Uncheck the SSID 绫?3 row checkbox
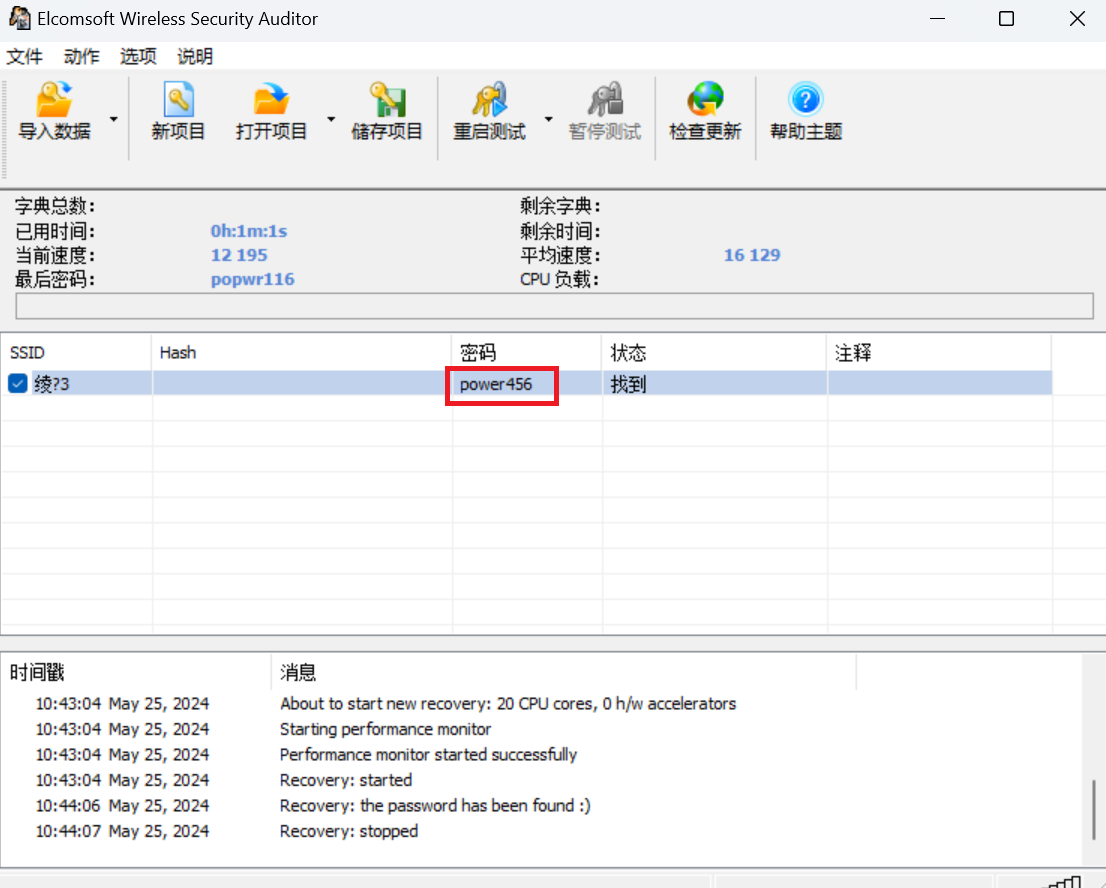The image size is (1106, 888). coord(18,384)
